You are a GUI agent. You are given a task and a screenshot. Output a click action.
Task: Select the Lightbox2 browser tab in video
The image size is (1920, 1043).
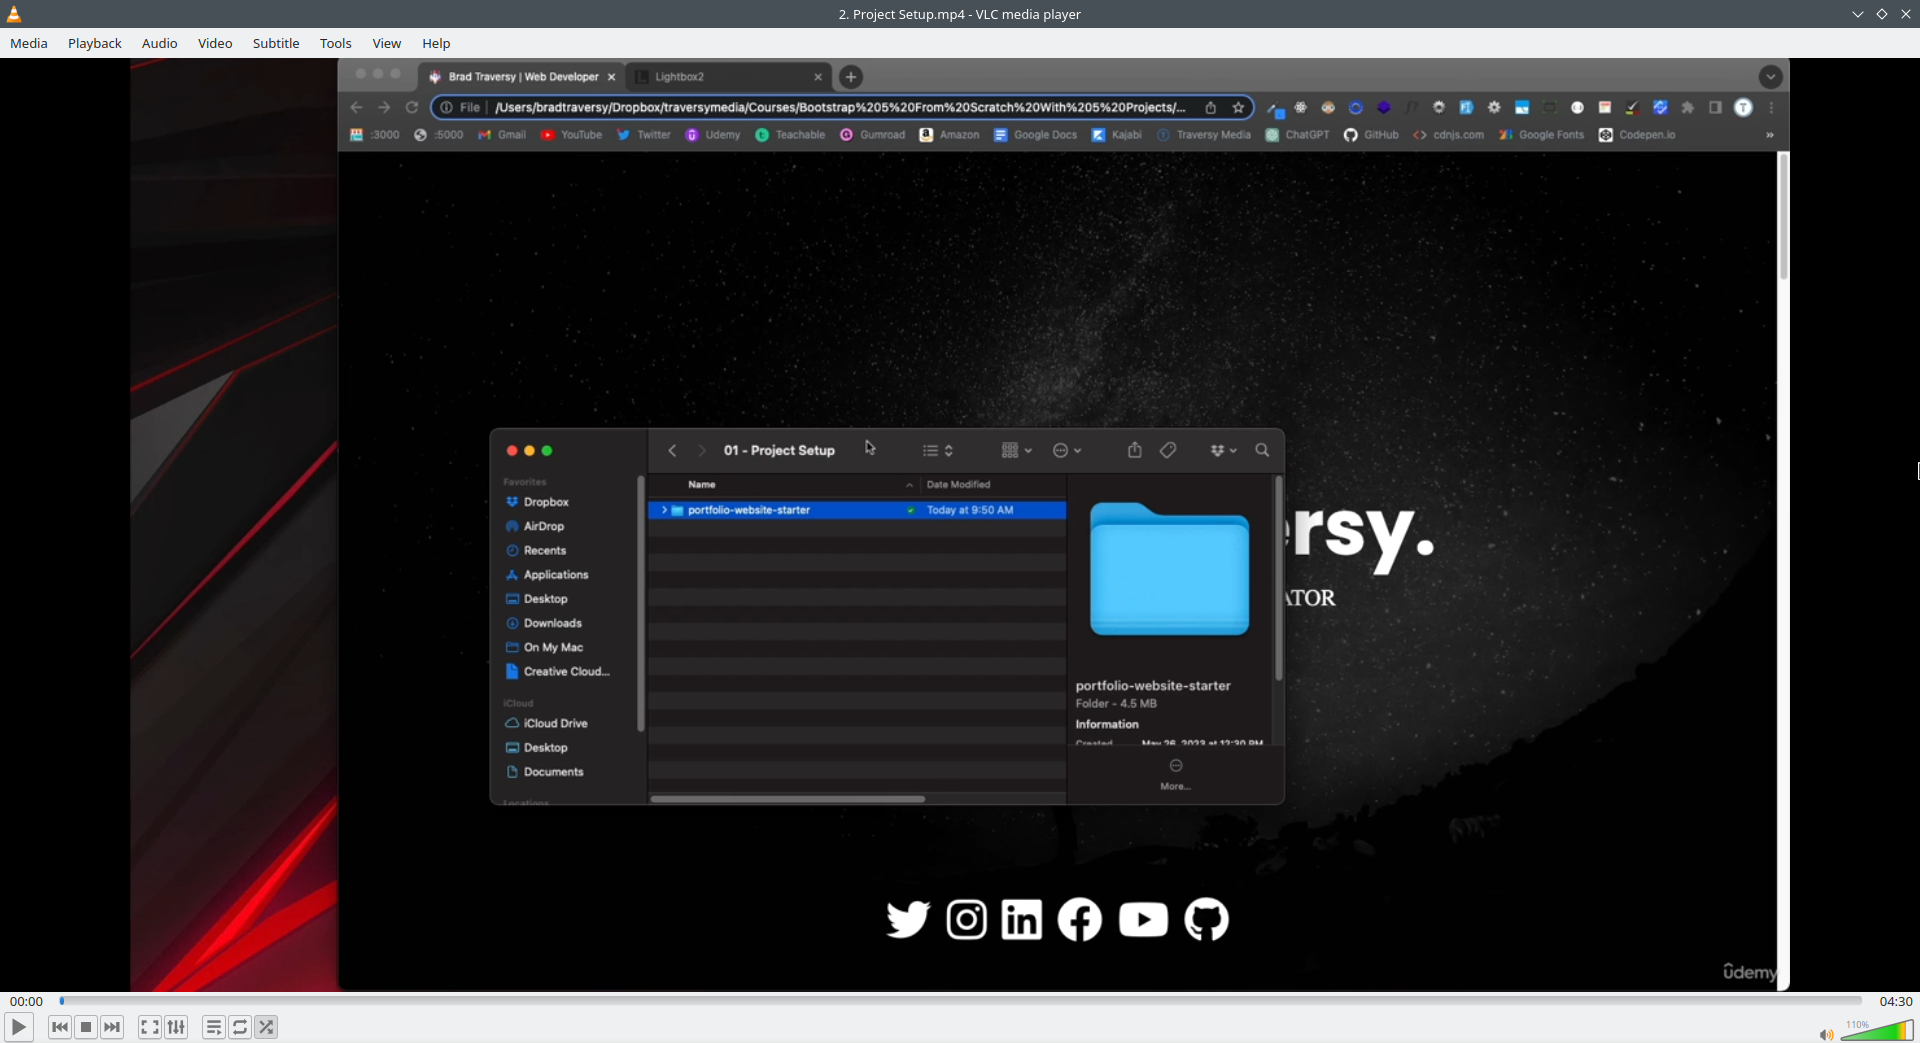[727, 77]
